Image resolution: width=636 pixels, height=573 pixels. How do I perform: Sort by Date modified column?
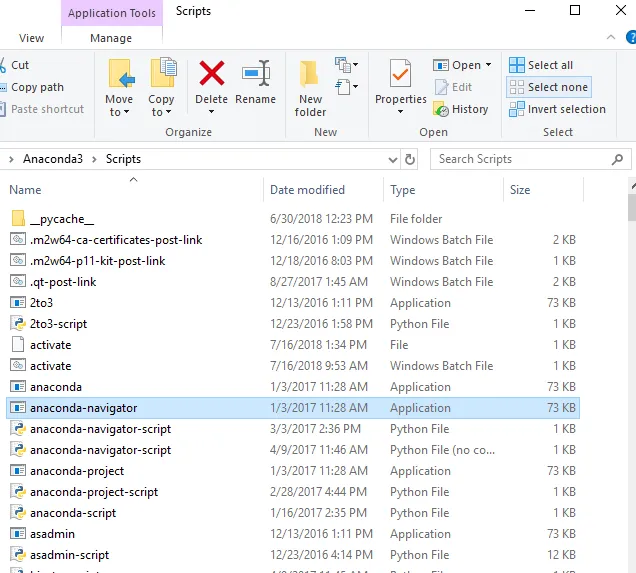tap(307, 190)
